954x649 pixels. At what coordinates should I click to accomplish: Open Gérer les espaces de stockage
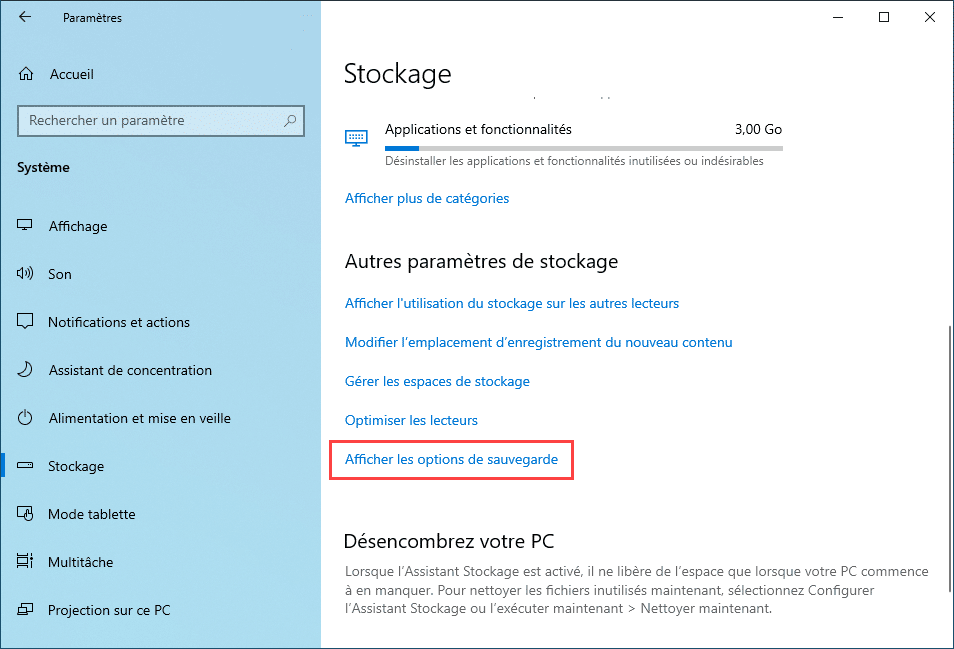coord(437,381)
